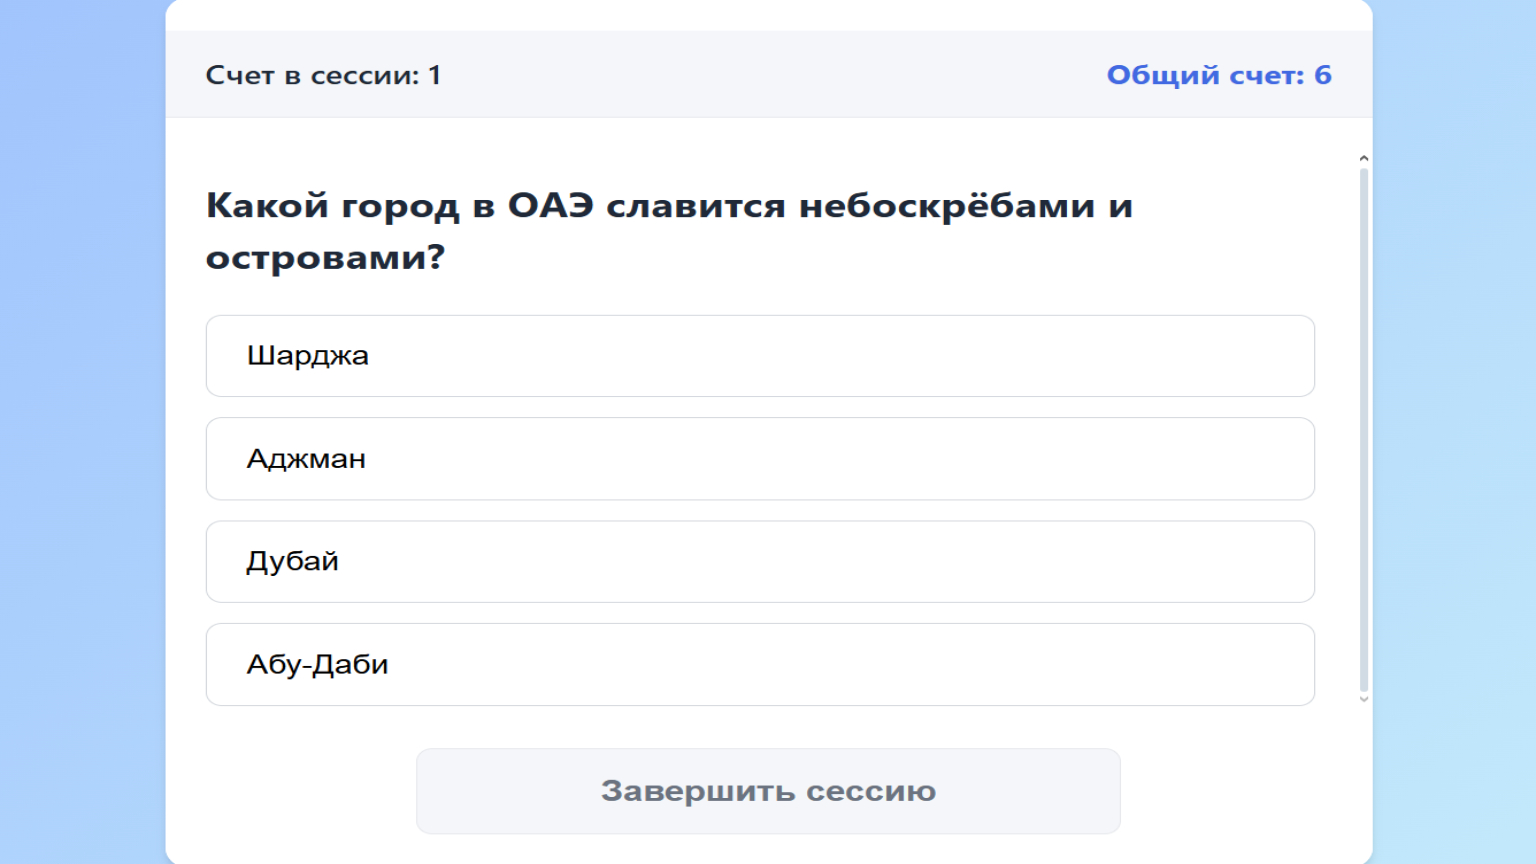This screenshot has height=864, width=1536.
Task: Click the blue score counter in the header
Action: (x=1218, y=74)
